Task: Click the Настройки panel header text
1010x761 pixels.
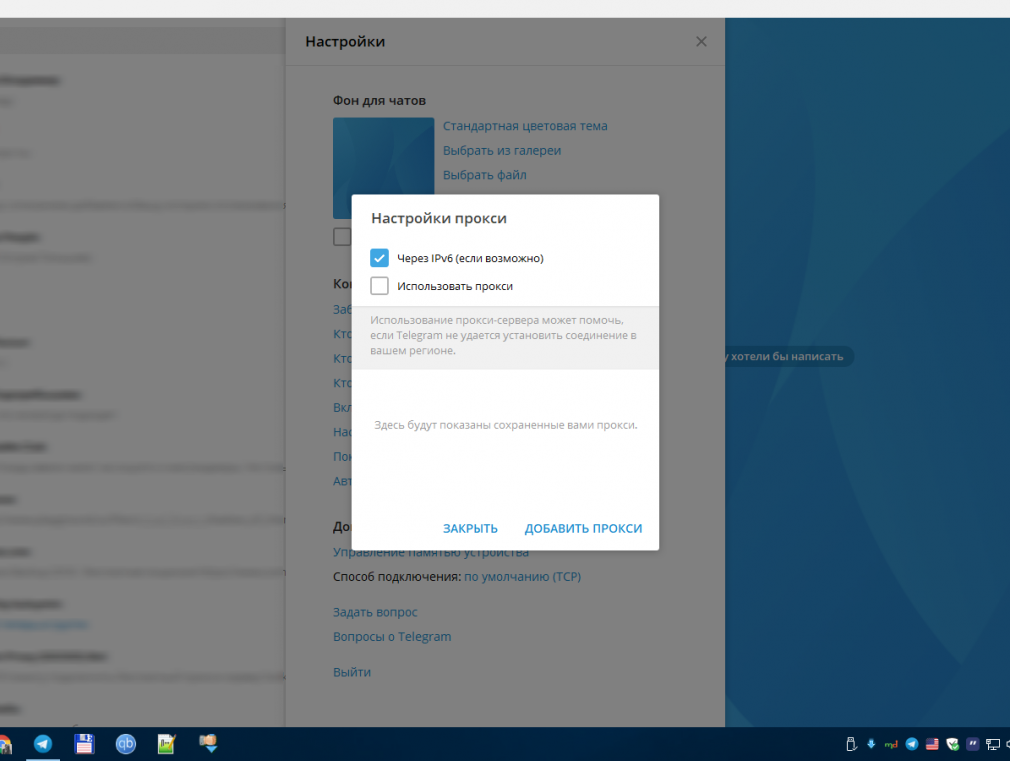Action: click(345, 41)
